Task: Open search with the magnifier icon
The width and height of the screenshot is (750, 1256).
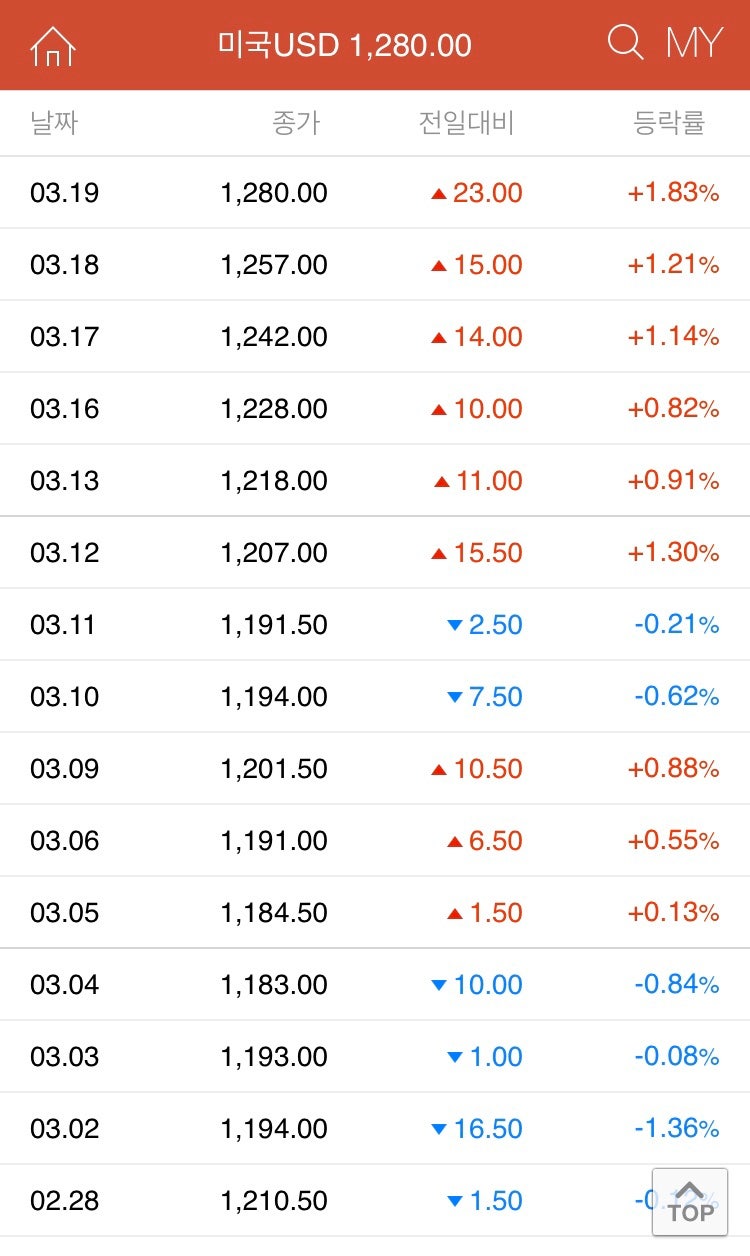Action: click(626, 43)
